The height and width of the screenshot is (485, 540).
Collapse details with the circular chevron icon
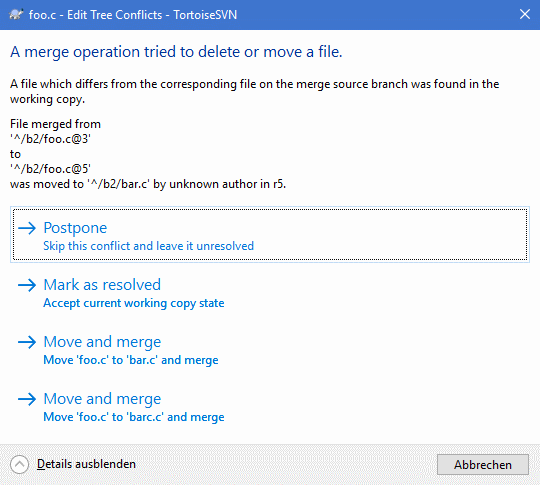point(19,464)
